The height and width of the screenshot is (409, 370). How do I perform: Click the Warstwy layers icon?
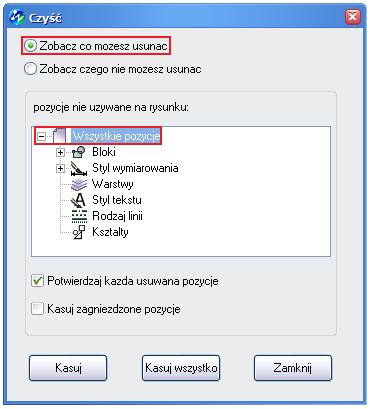click(79, 184)
